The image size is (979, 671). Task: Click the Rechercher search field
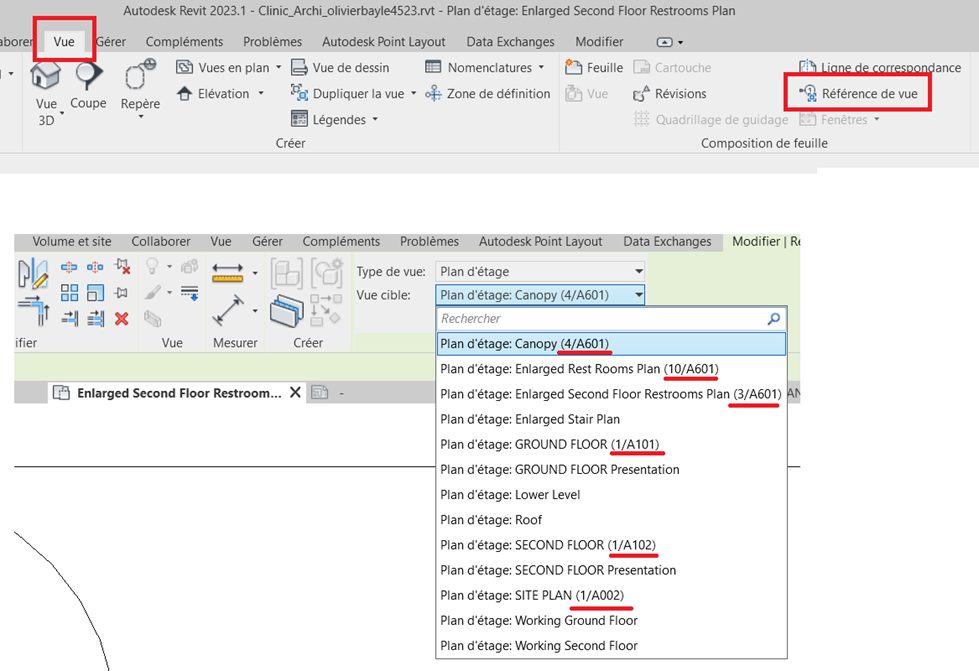click(x=611, y=319)
